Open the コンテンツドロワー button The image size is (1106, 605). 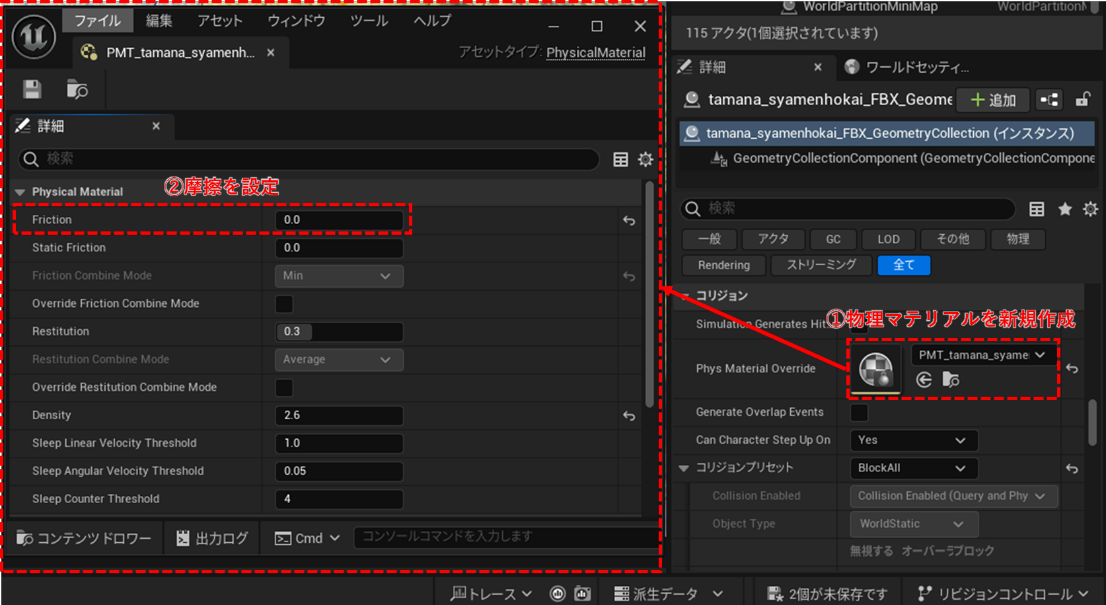click(84, 538)
